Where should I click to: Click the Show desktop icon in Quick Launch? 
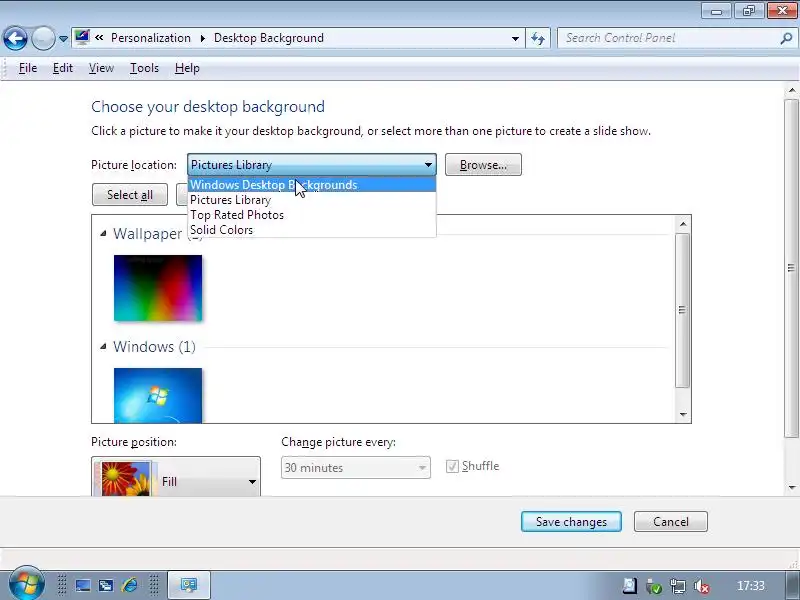tap(83, 585)
